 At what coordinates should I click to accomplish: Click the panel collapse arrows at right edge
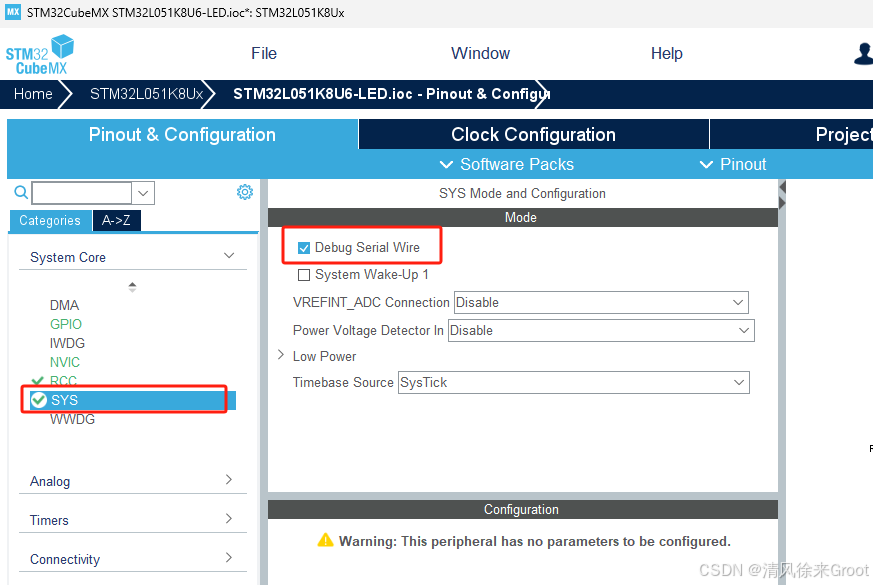(x=782, y=195)
